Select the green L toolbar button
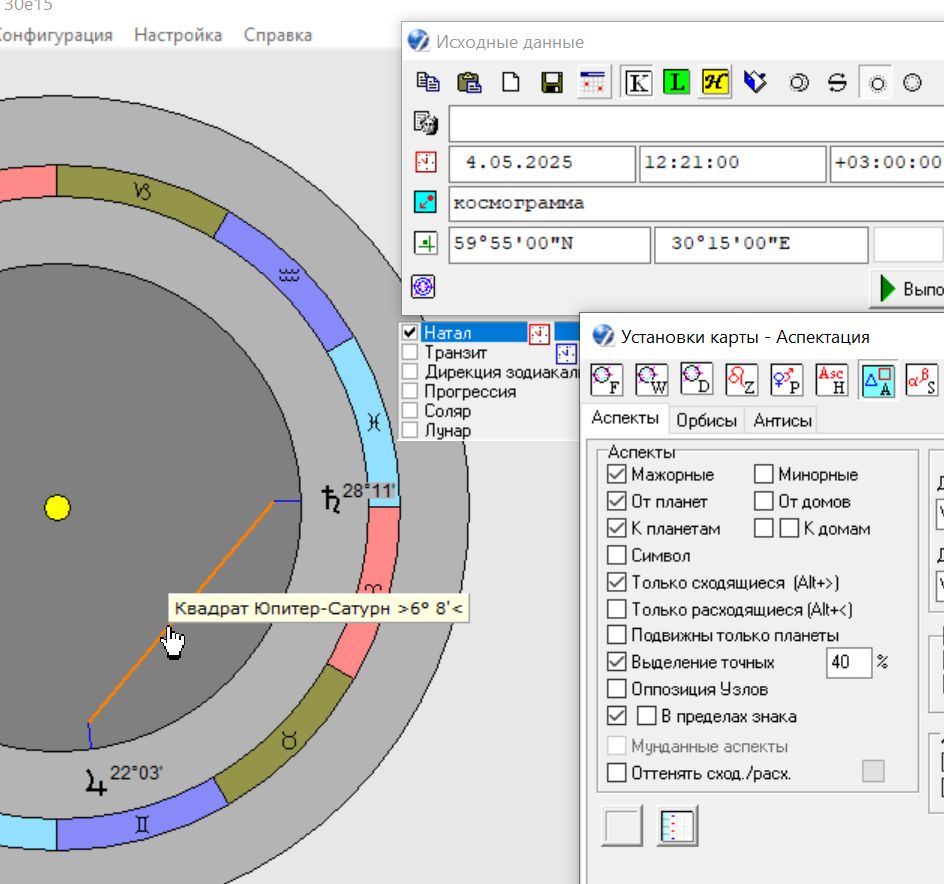Viewport: 944px width, 884px height. pyautogui.click(x=677, y=82)
